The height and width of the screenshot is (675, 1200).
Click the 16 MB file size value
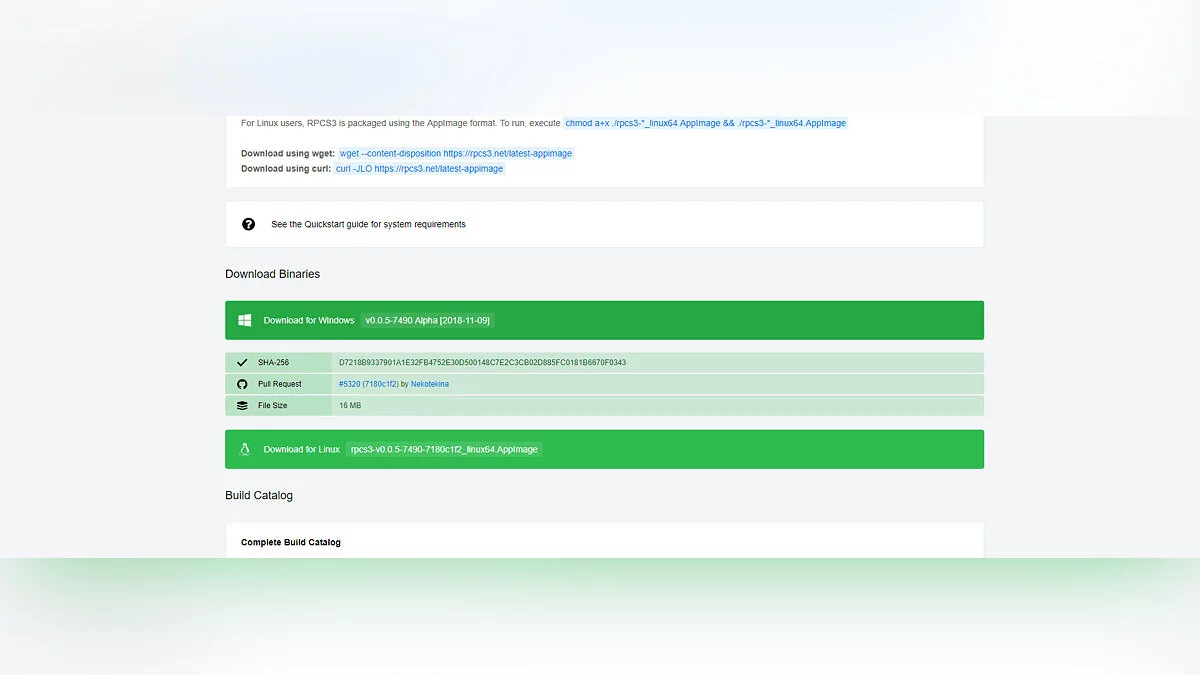[x=350, y=406]
